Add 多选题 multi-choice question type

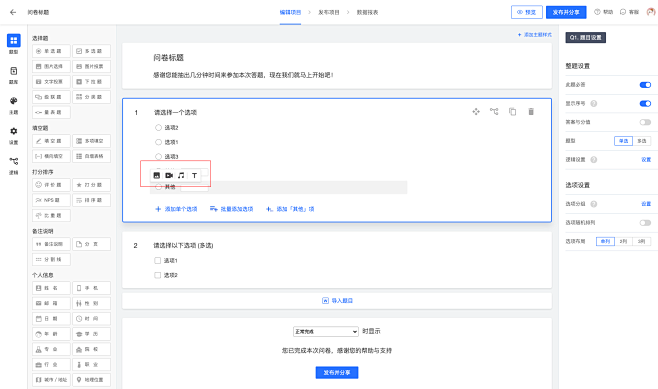pyautogui.click(x=91, y=51)
